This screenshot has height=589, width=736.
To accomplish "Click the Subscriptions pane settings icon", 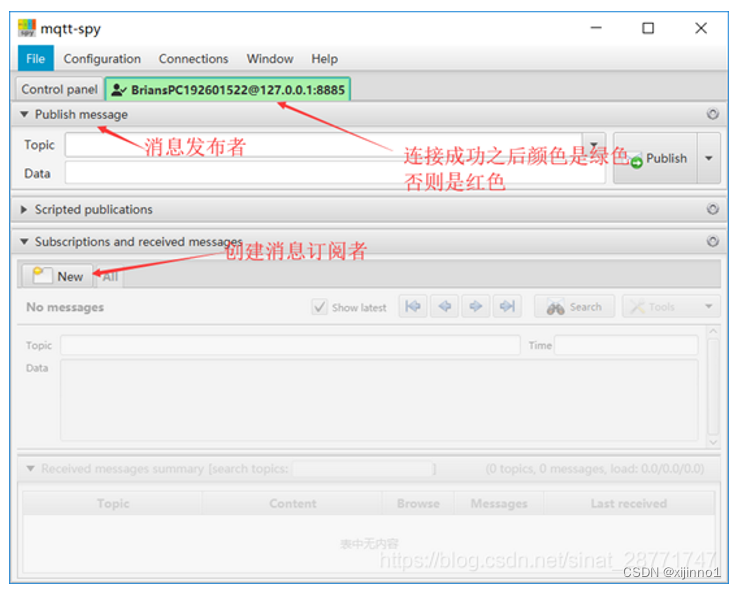I will (713, 241).
